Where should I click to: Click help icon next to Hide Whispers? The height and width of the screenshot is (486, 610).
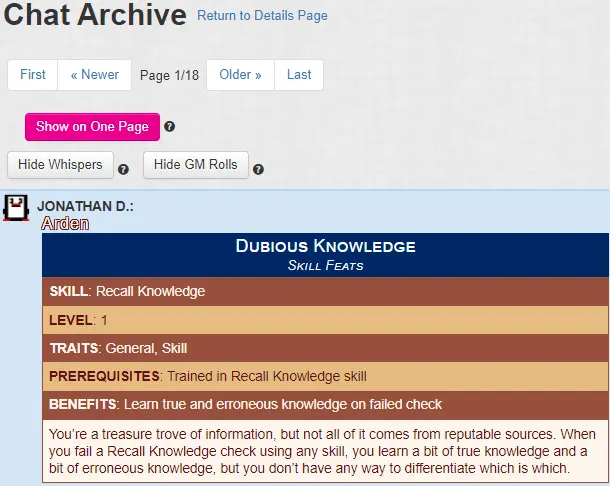[x=123, y=169]
